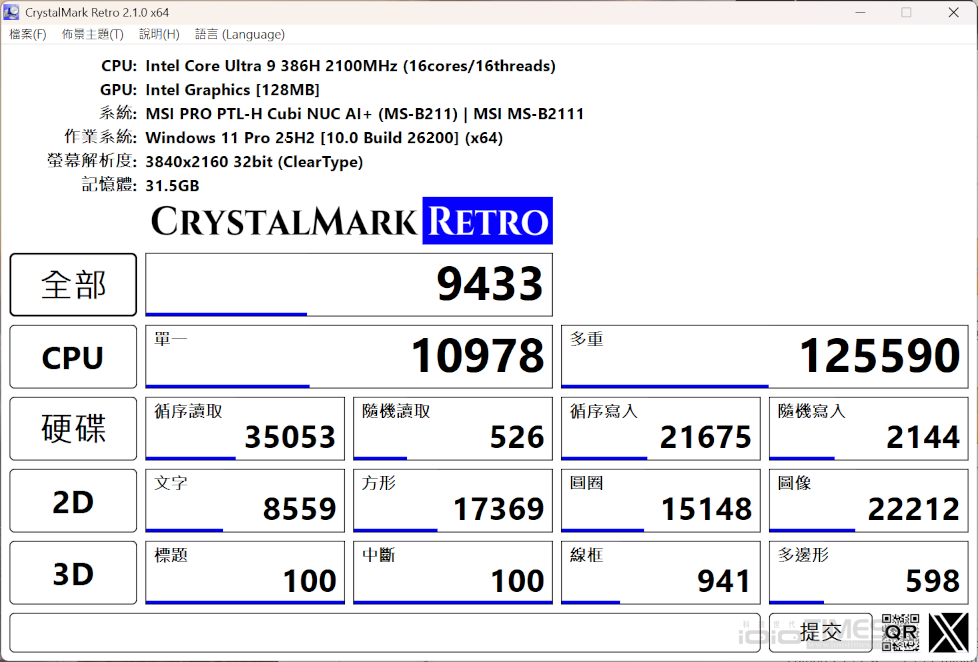Select the 多重 CPU score 125590

765,357
